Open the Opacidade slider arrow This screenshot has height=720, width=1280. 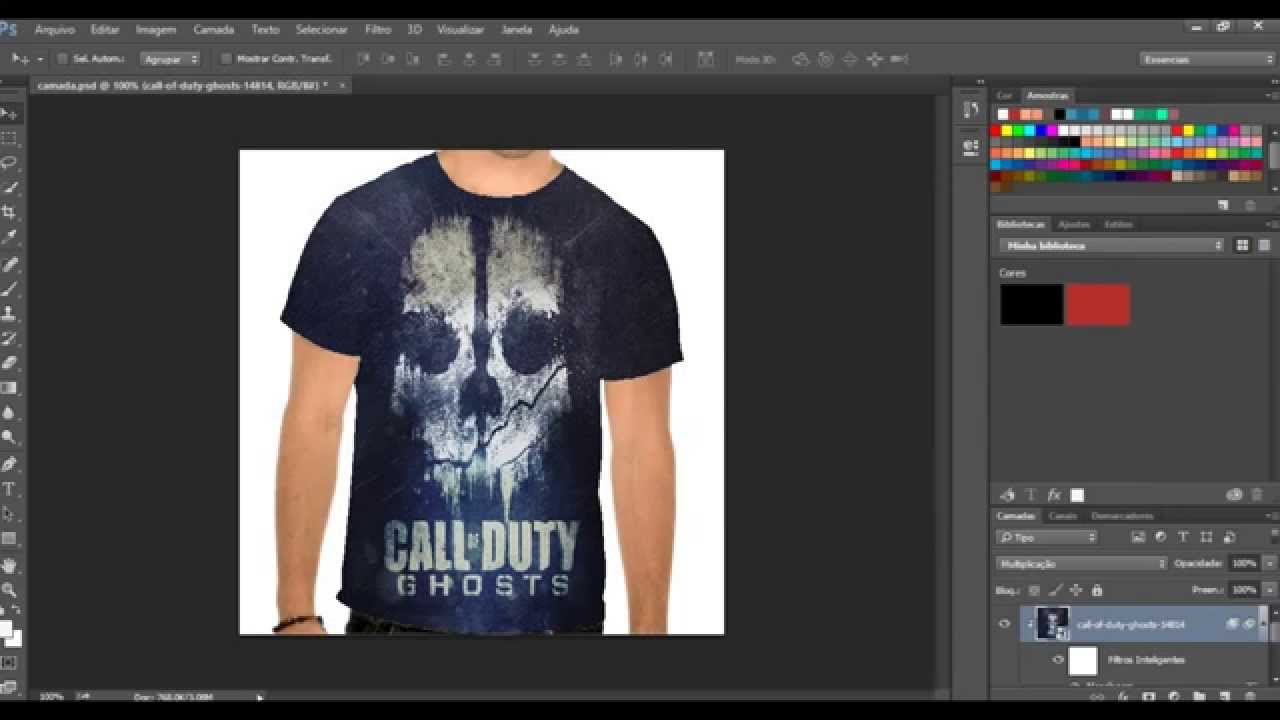click(1270, 564)
